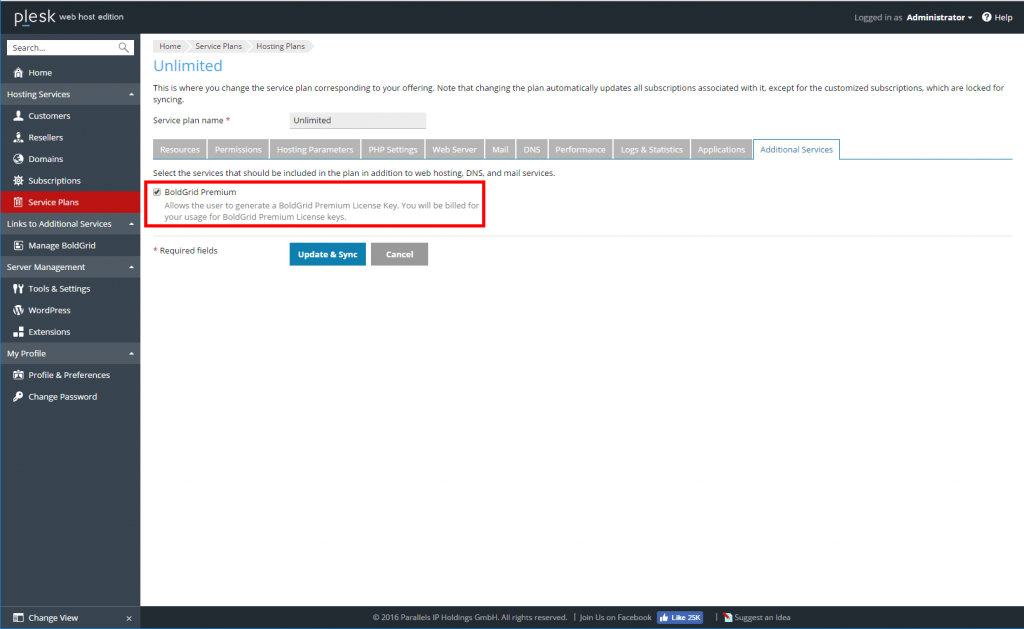Click the Help question mark icon
Screen dimensions: 1024x629
click(986, 17)
